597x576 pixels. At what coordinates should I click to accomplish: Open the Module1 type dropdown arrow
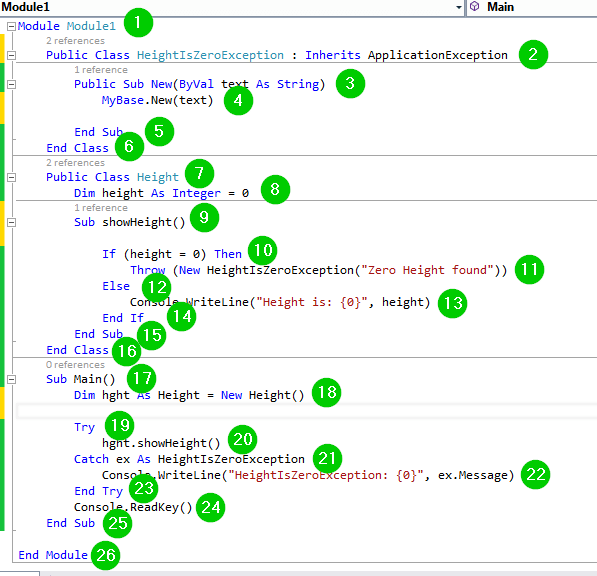coord(459,7)
